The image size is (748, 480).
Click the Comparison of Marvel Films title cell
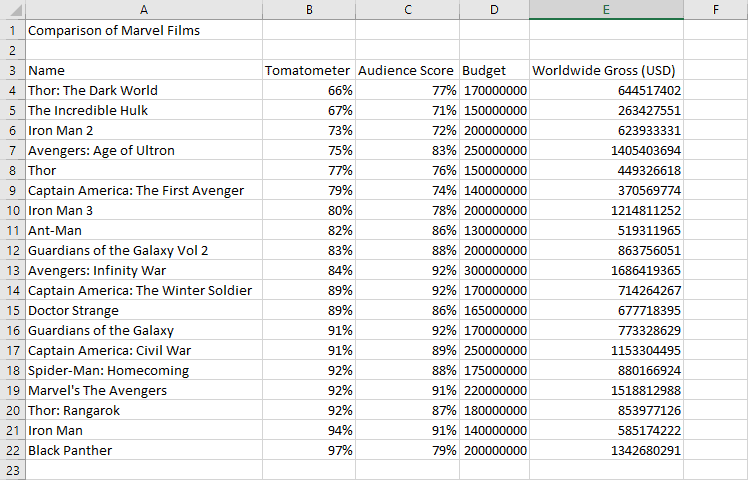point(144,31)
